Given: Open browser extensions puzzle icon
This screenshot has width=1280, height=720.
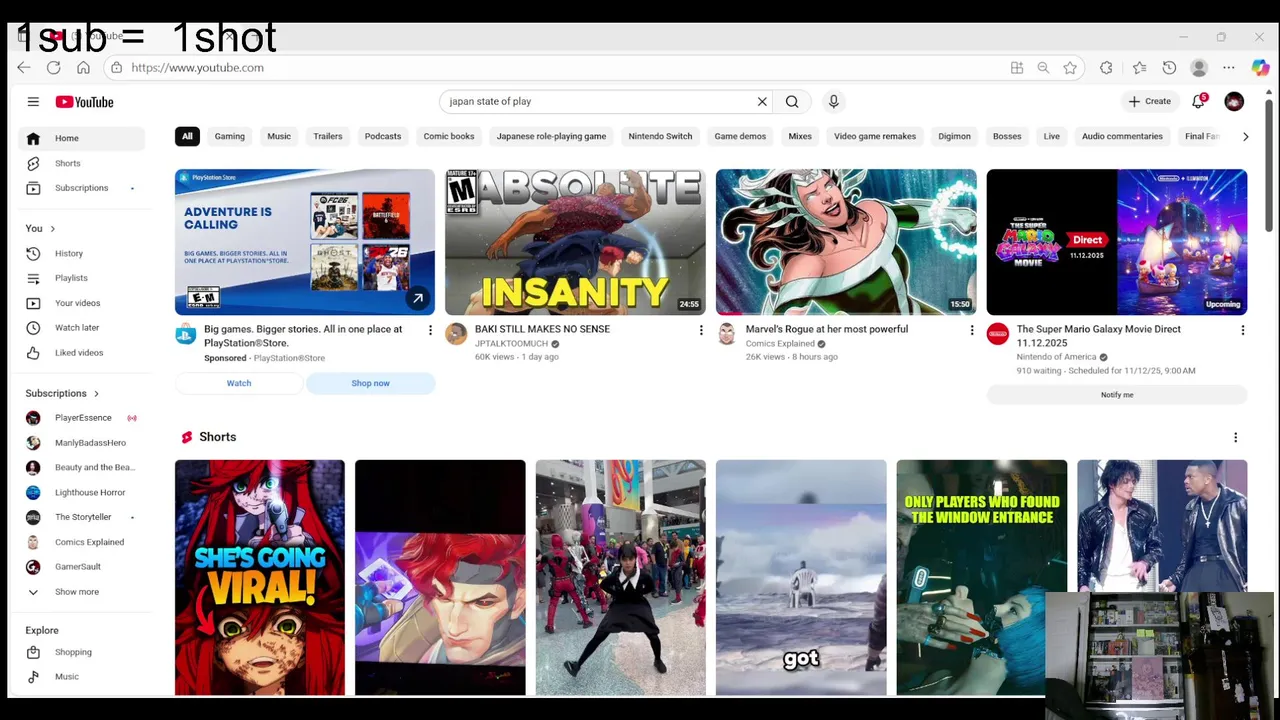Looking at the screenshot, I should click(x=1106, y=68).
